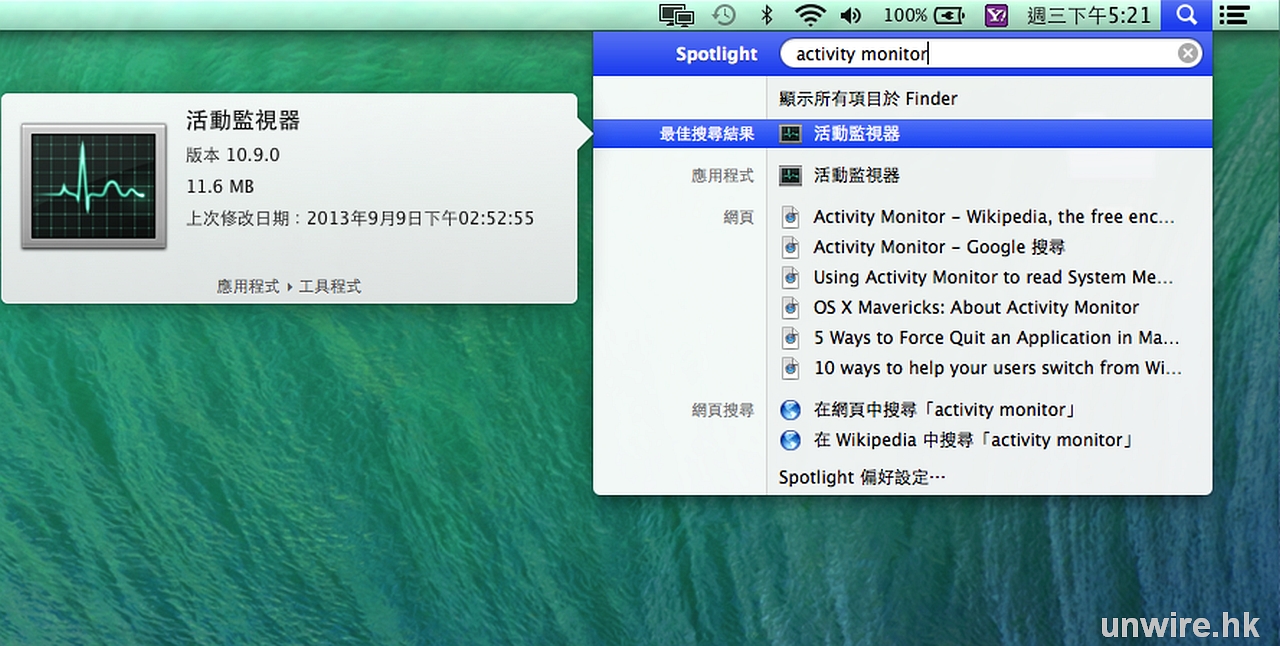
Task: Click the Spotlight magnifying glass icon
Action: click(1186, 15)
